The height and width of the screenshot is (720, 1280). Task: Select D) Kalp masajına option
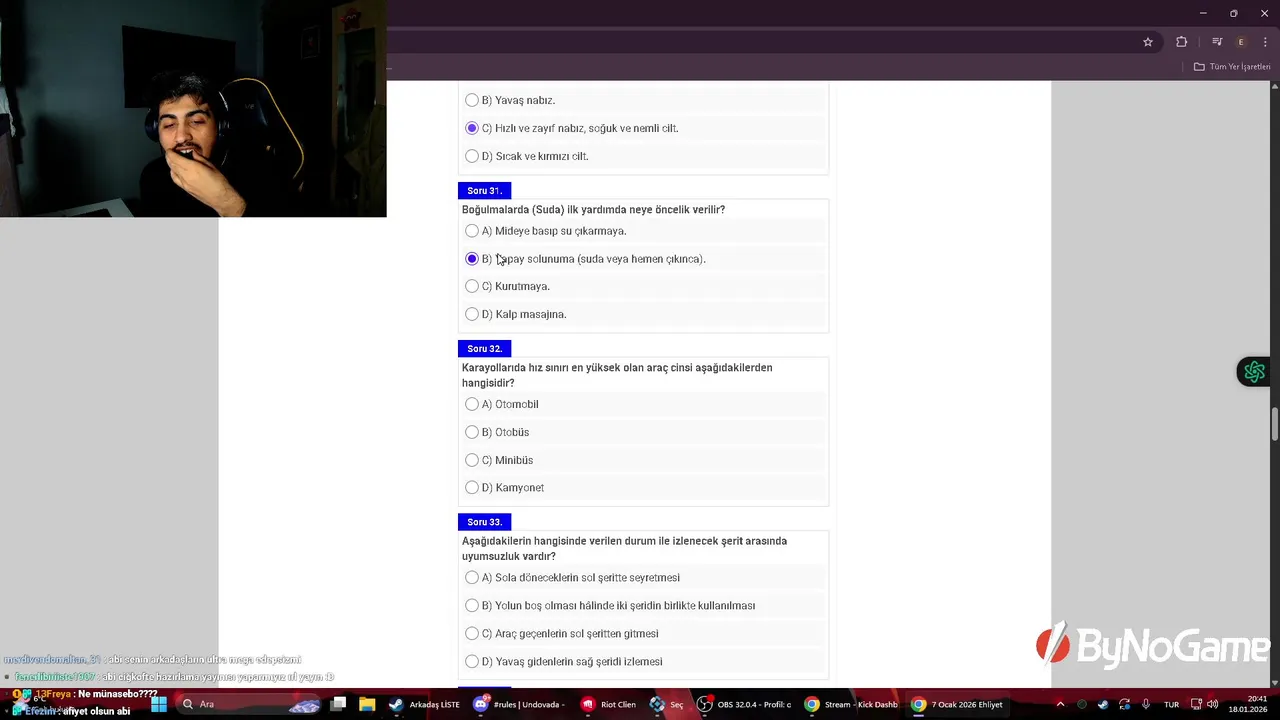tap(472, 314)
